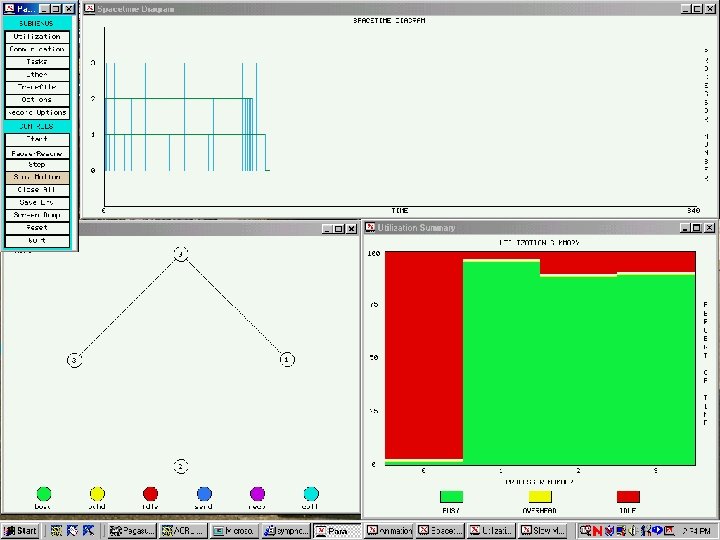Click the Close All button
Image resolution: width=720 pixels, height=540 pixels.
[37, 190]
